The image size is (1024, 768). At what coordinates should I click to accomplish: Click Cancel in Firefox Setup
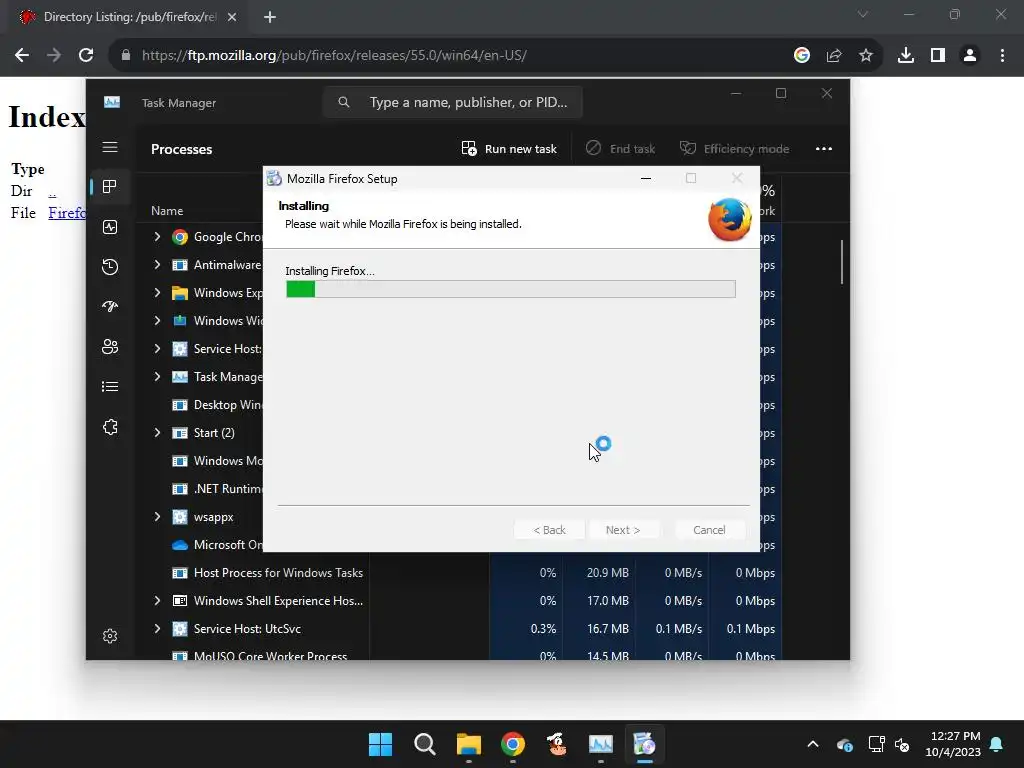click(709, 530)
